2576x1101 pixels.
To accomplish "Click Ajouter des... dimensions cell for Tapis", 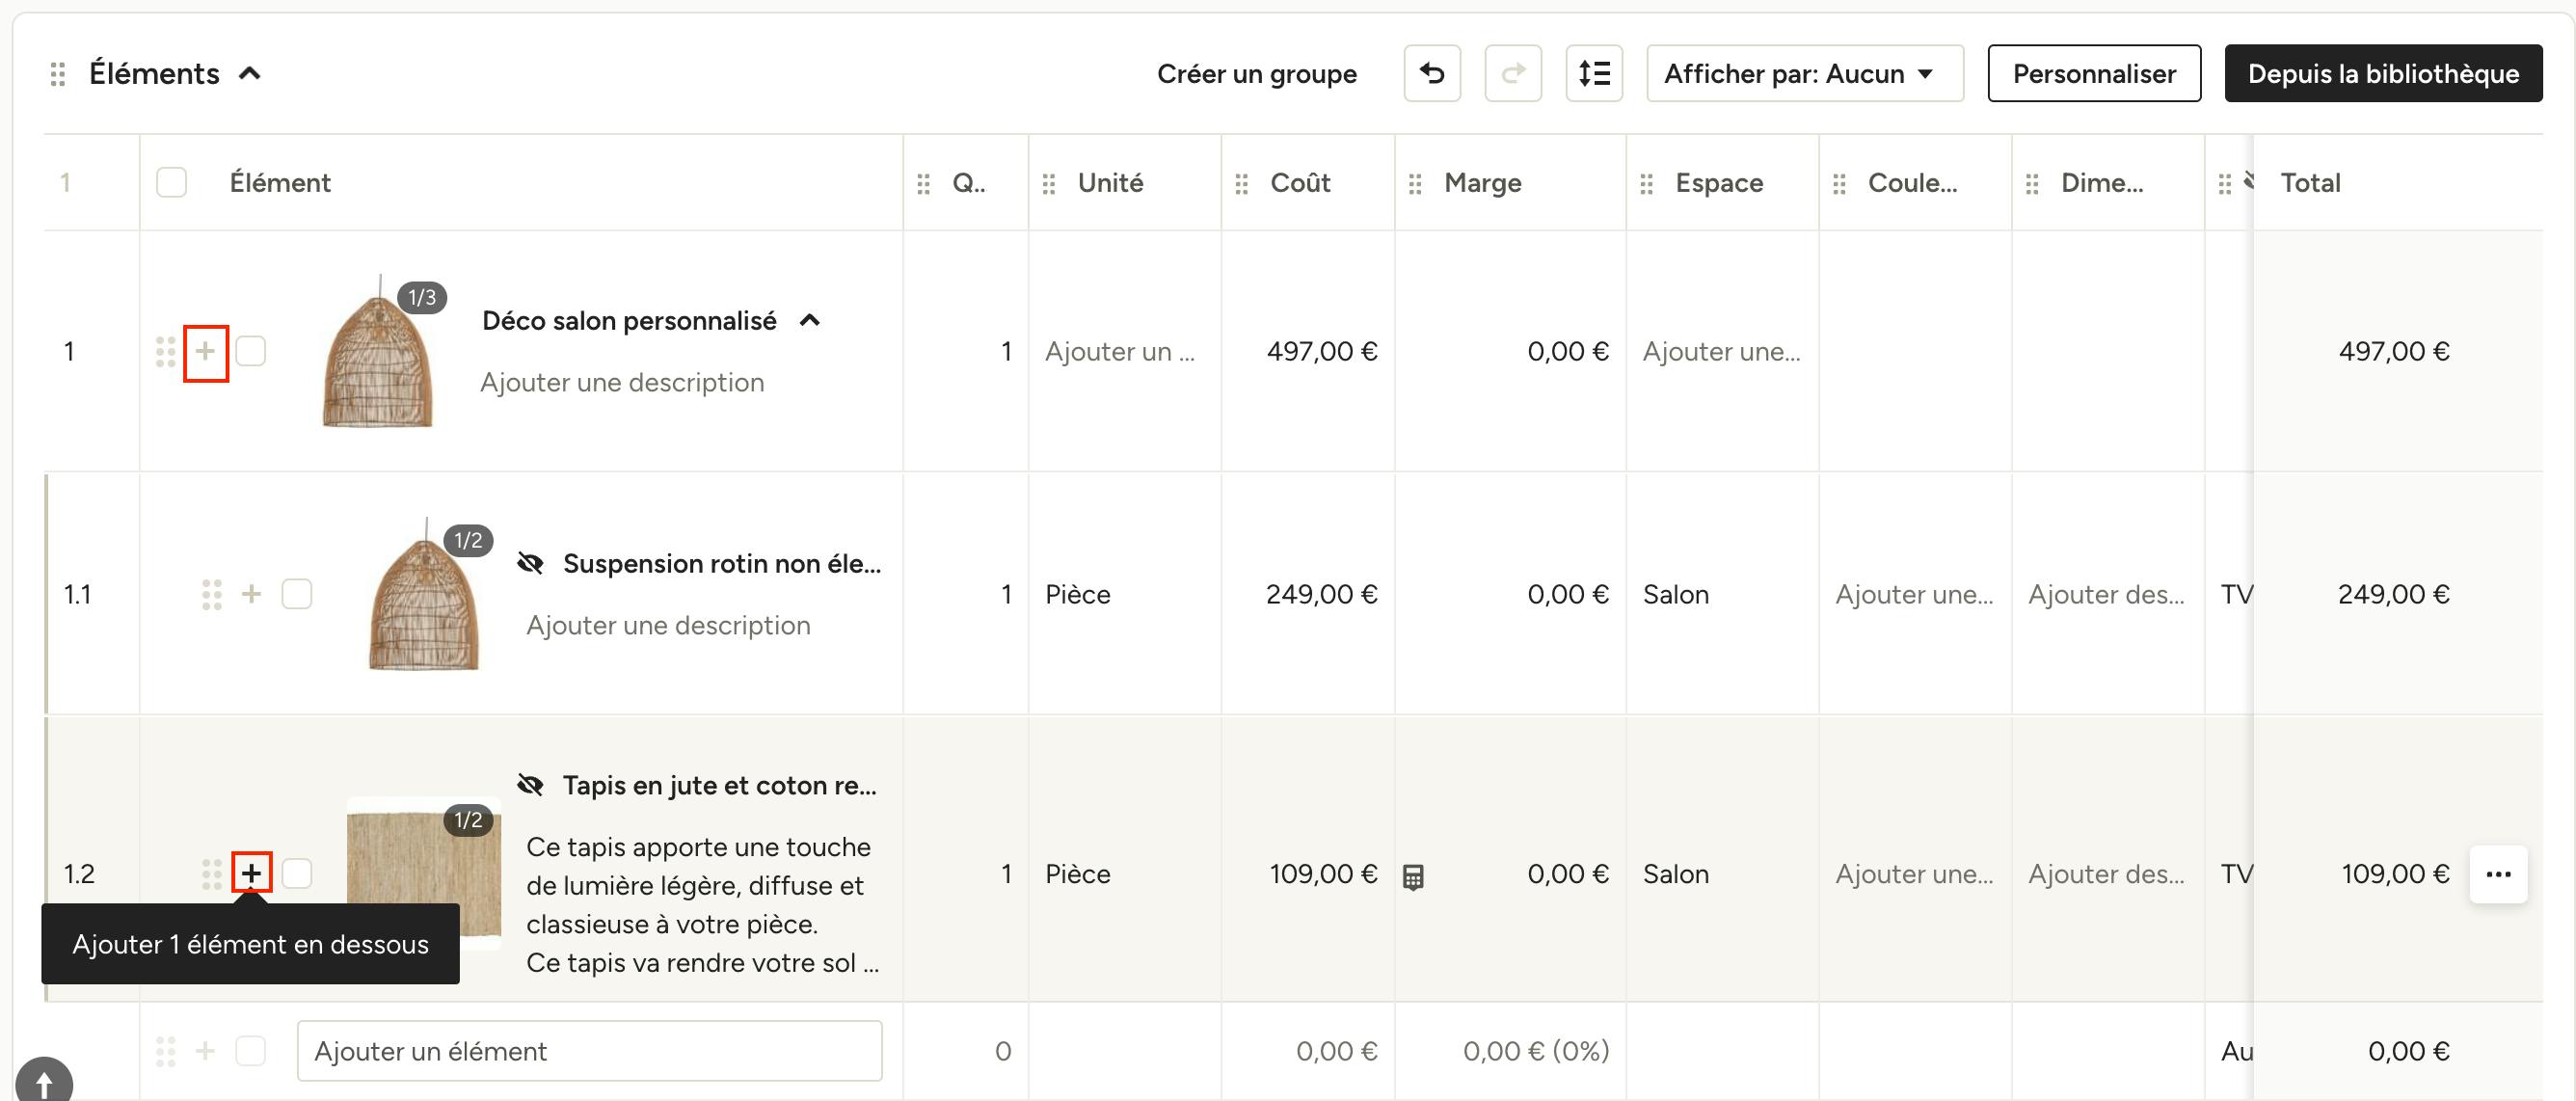I will (x=2106, y=874).
